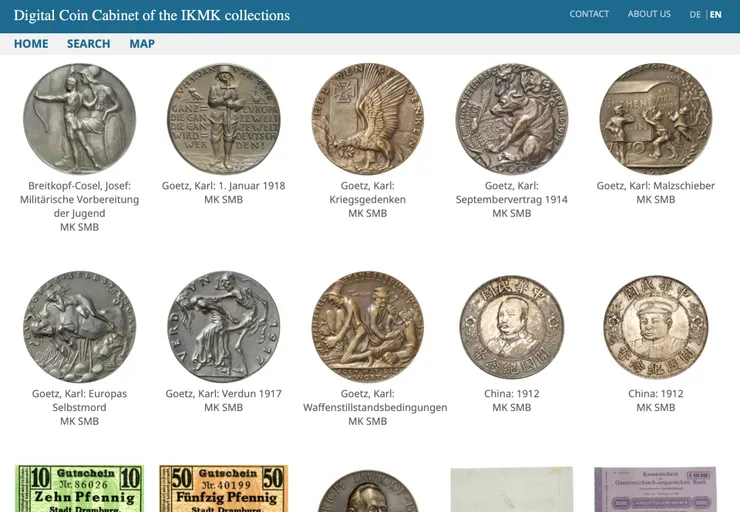Go to the SEARCH page
Screen dimensions: 740x512
[88, 44]
